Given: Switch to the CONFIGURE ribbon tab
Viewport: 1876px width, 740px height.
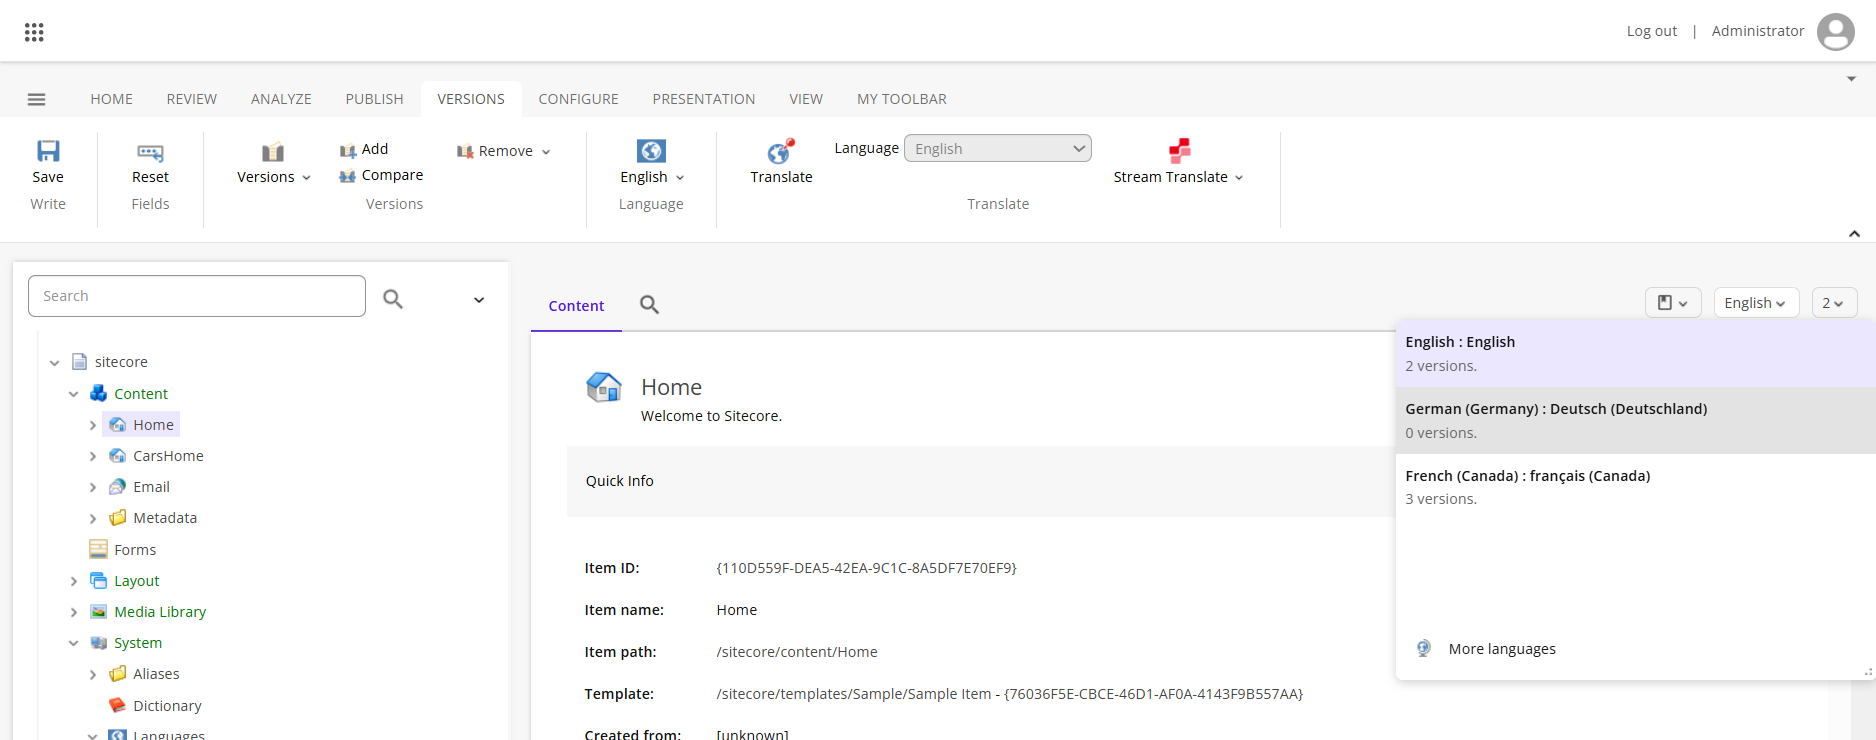Looking at the screenshot, I should (578, 99).
